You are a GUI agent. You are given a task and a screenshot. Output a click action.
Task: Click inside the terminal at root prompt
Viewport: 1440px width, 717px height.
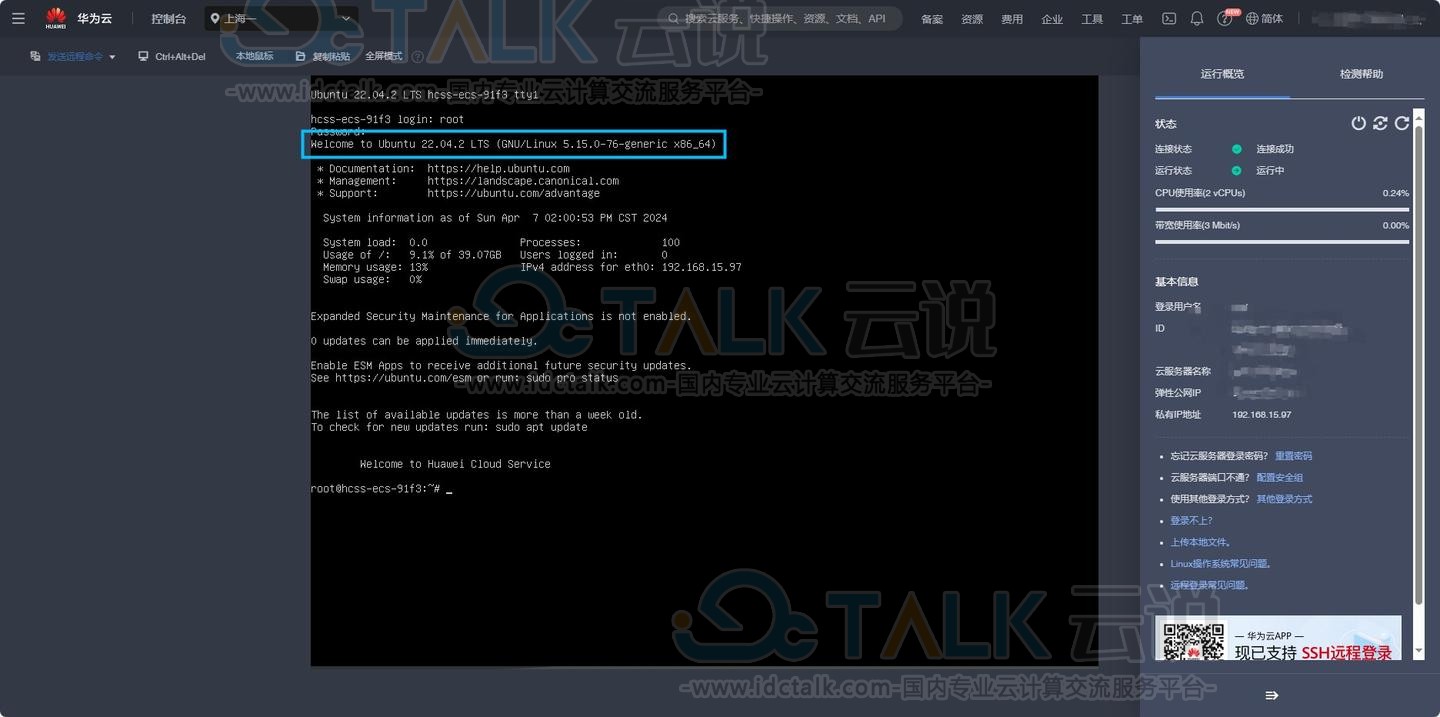pos(449,489)
